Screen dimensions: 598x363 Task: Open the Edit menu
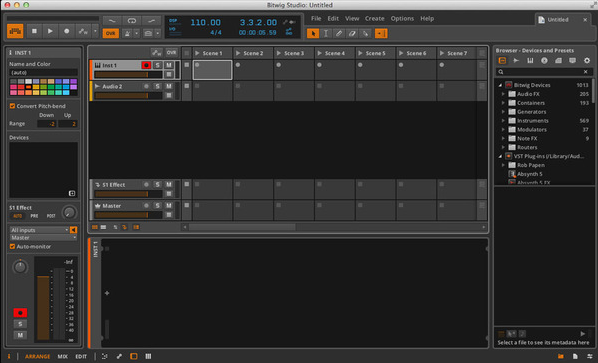(x=333, y=18)
